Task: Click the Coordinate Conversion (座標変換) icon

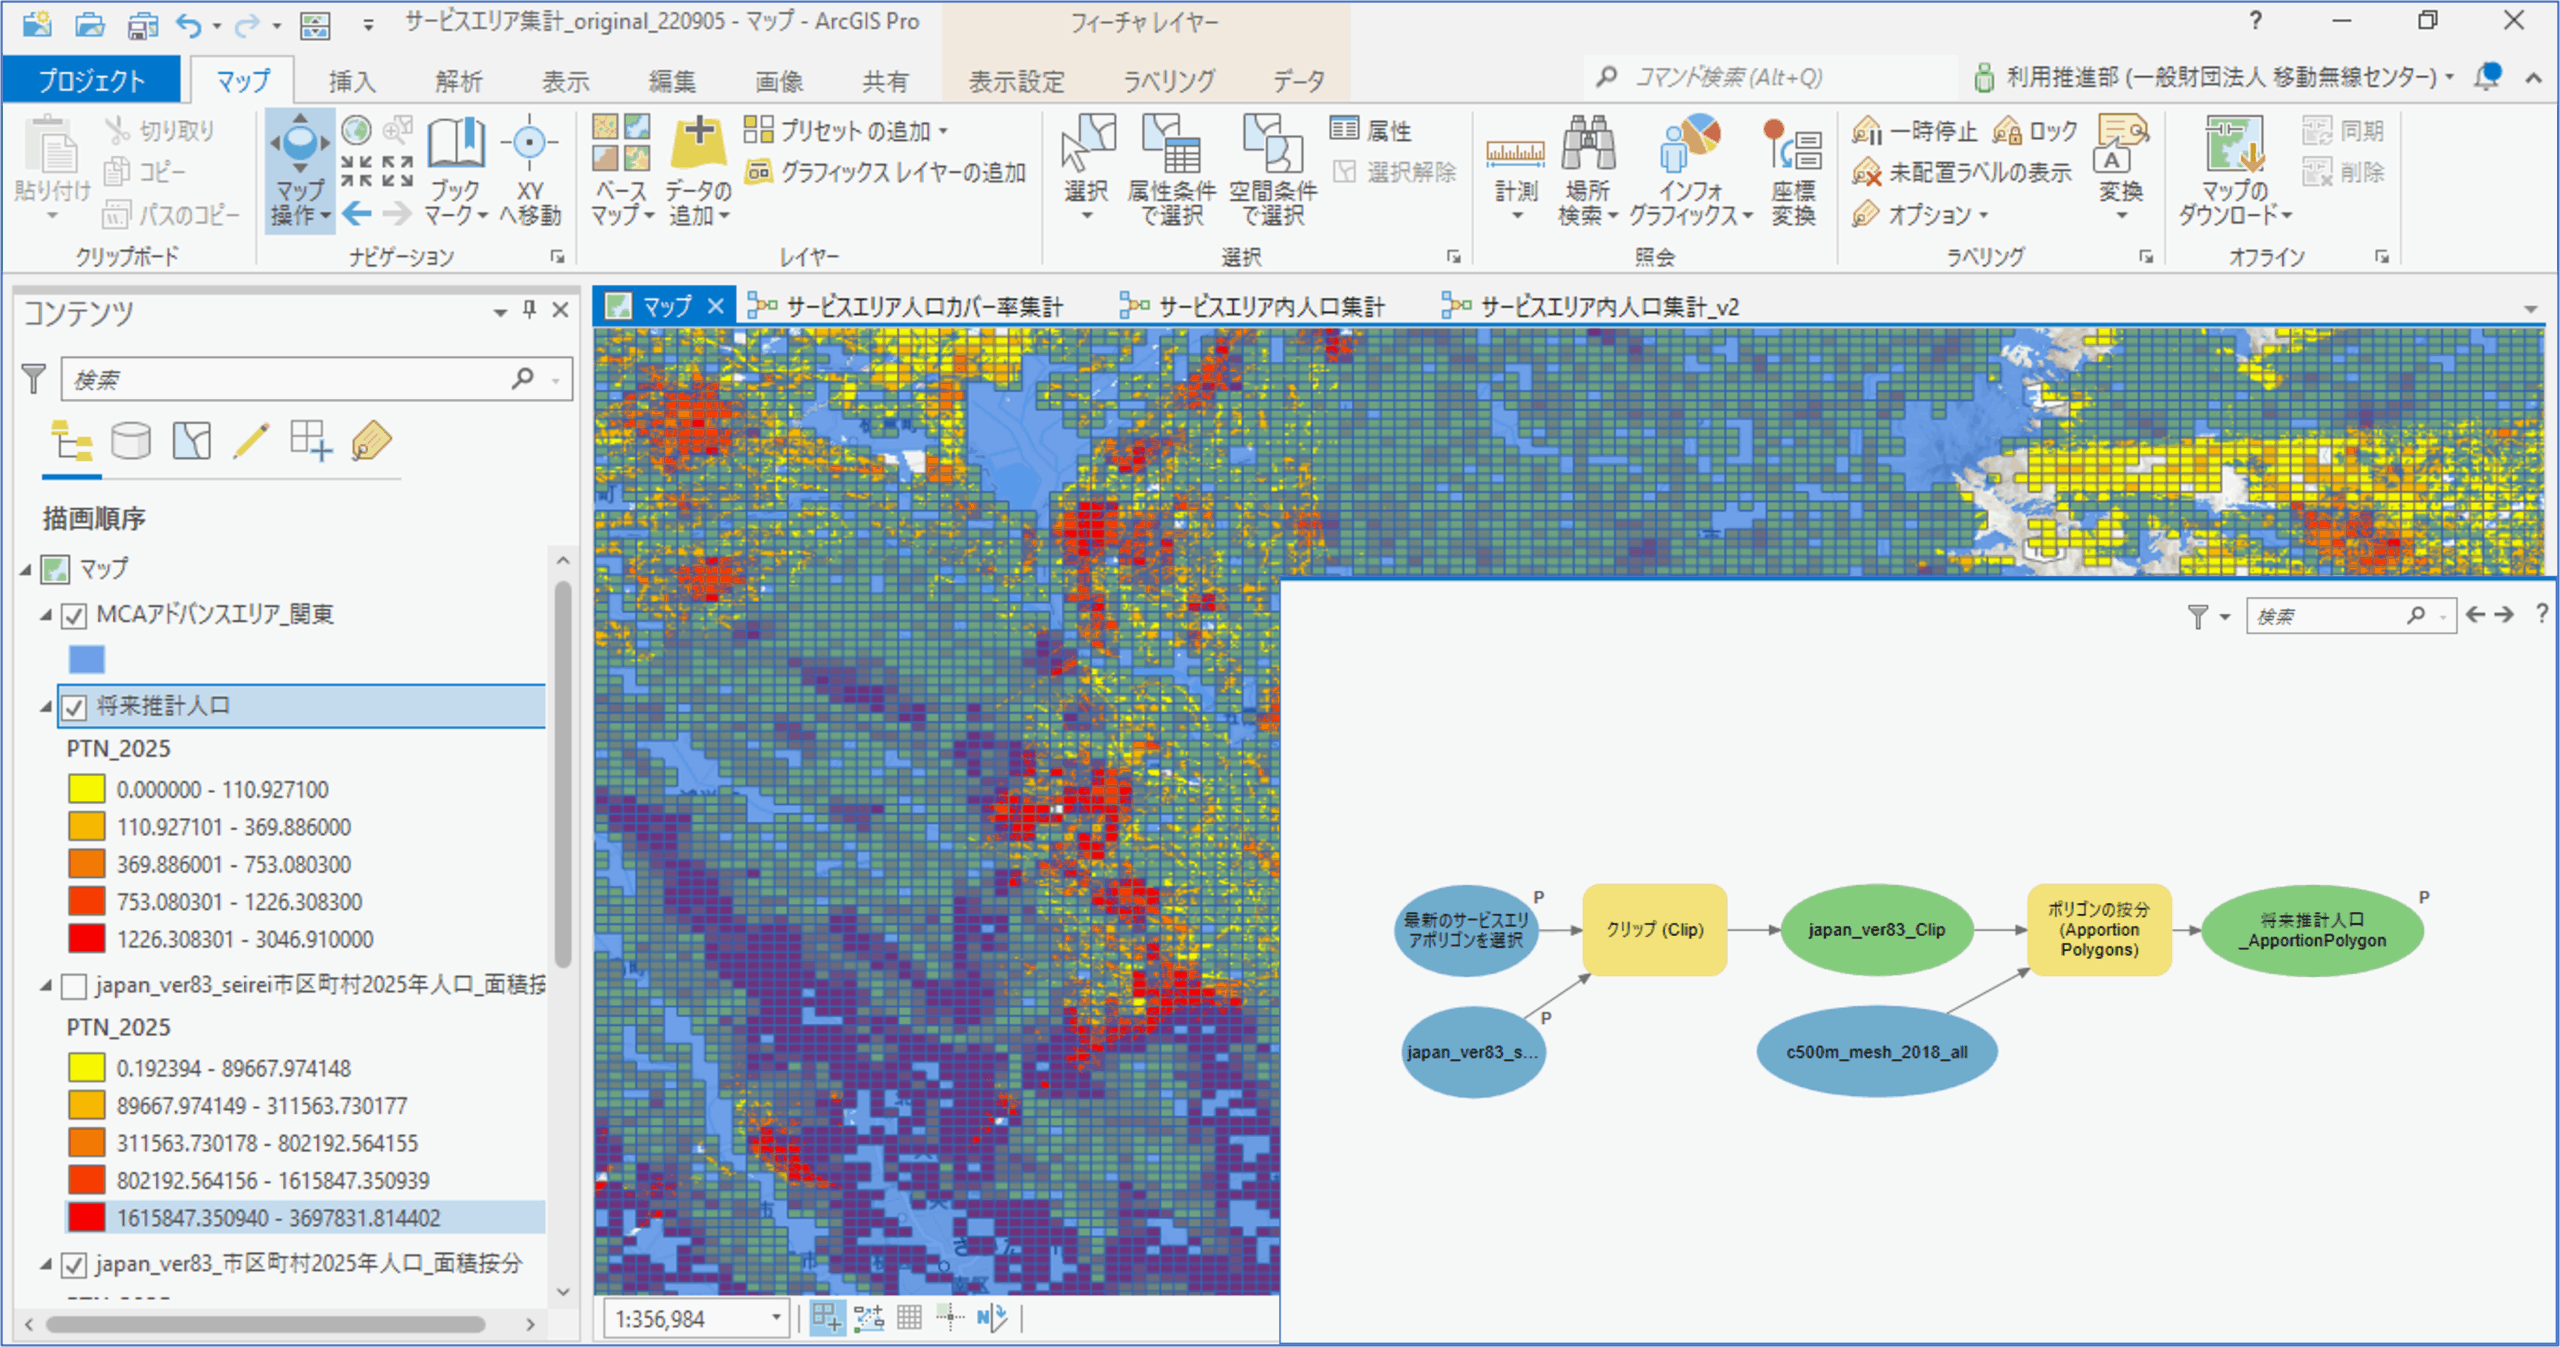Action: tap(1792, 145)
